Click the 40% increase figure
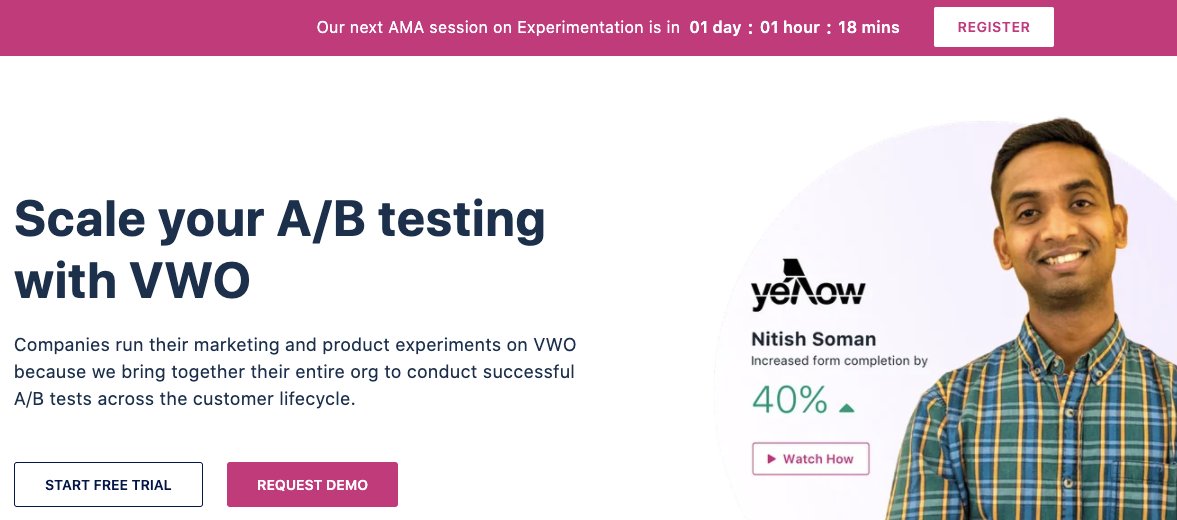This screenshot has height=520, width=1177. point(790,400)
